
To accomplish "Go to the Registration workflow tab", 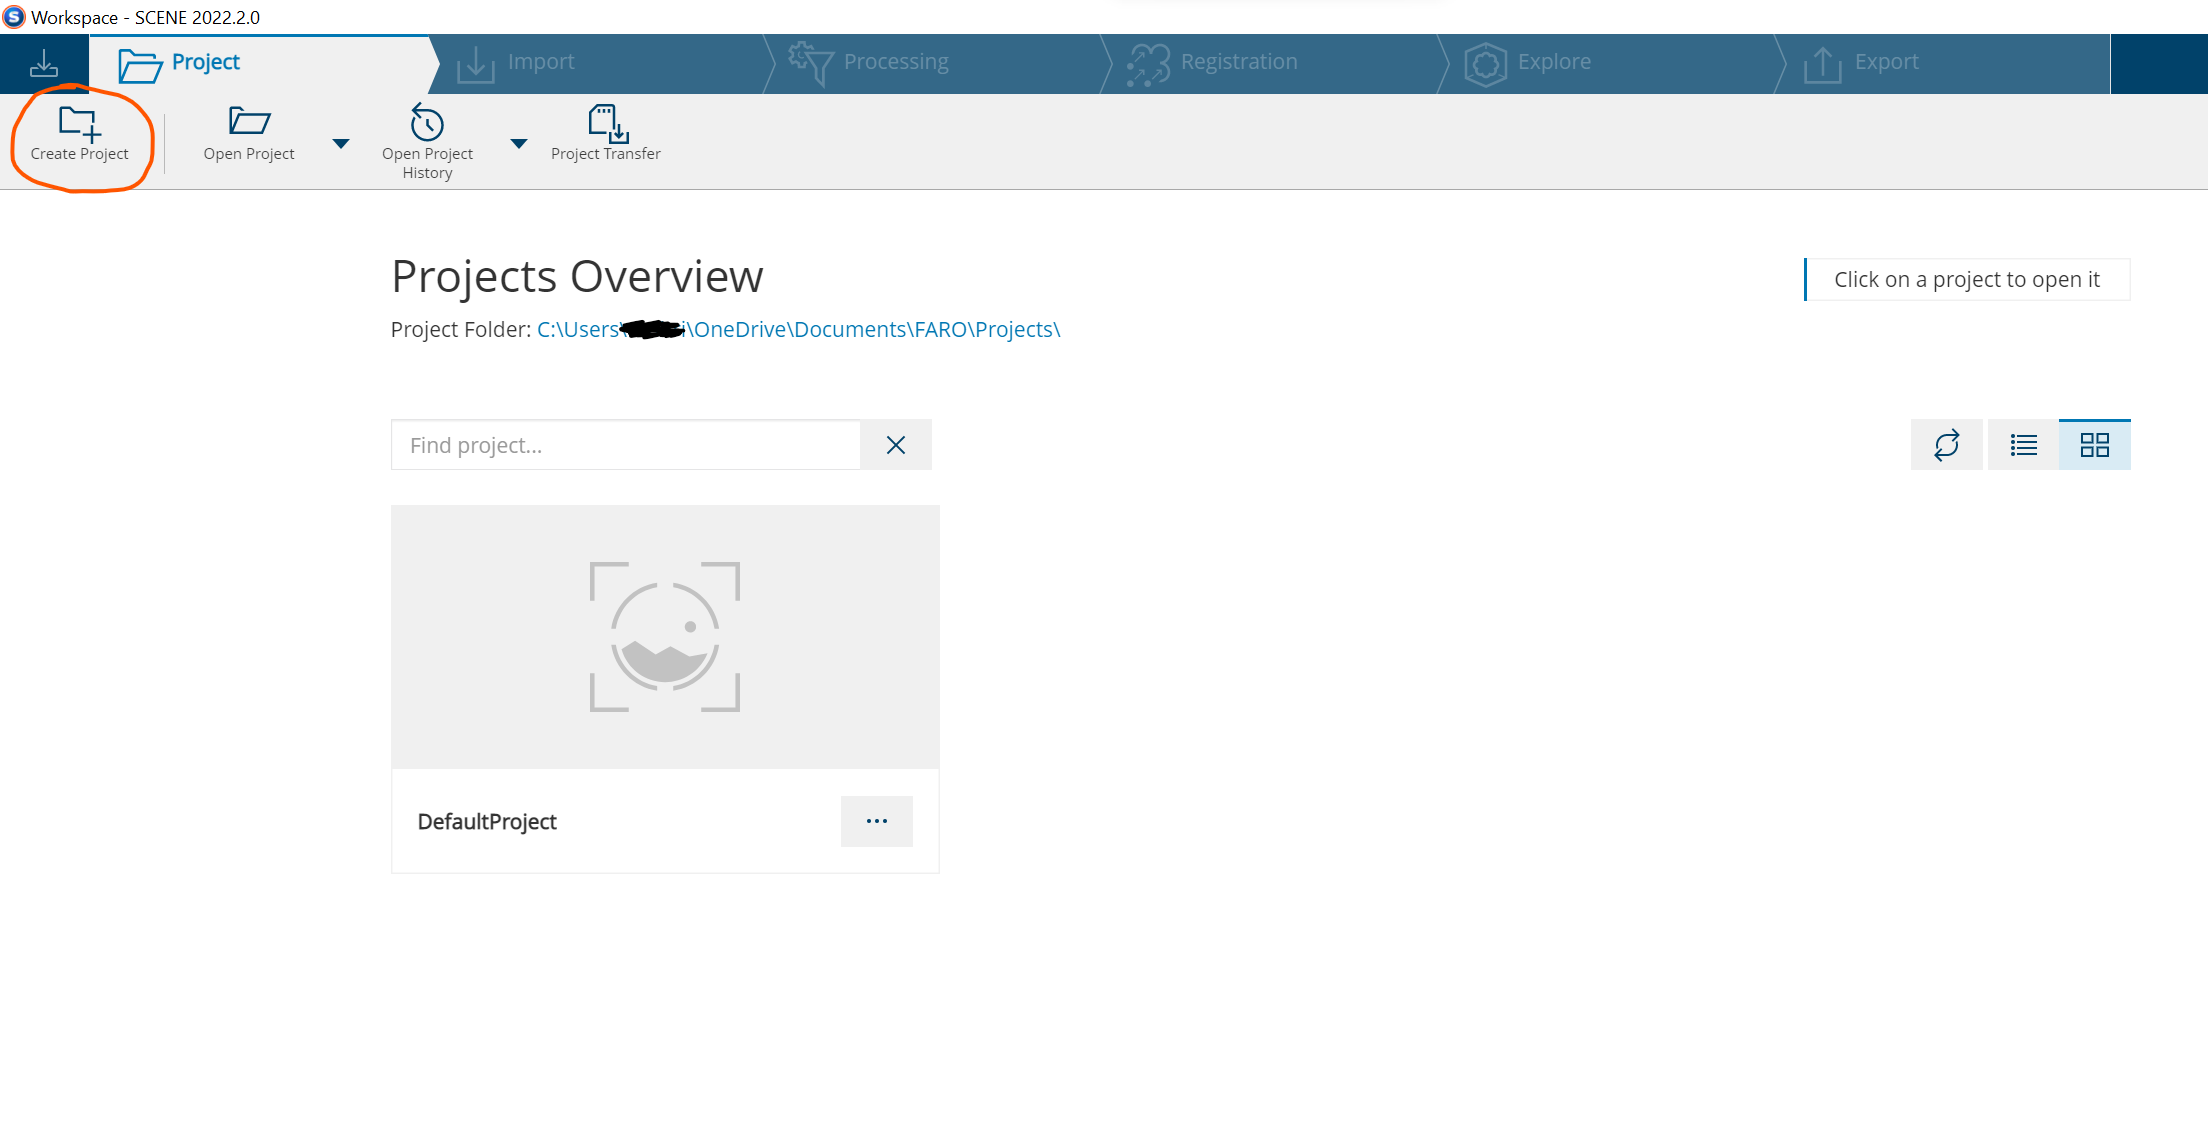I will (x=1238, y=62).
